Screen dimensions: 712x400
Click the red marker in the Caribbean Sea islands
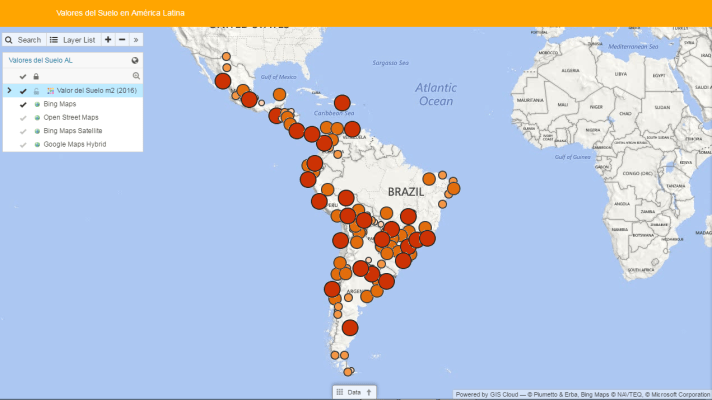[x=342, y=103]
